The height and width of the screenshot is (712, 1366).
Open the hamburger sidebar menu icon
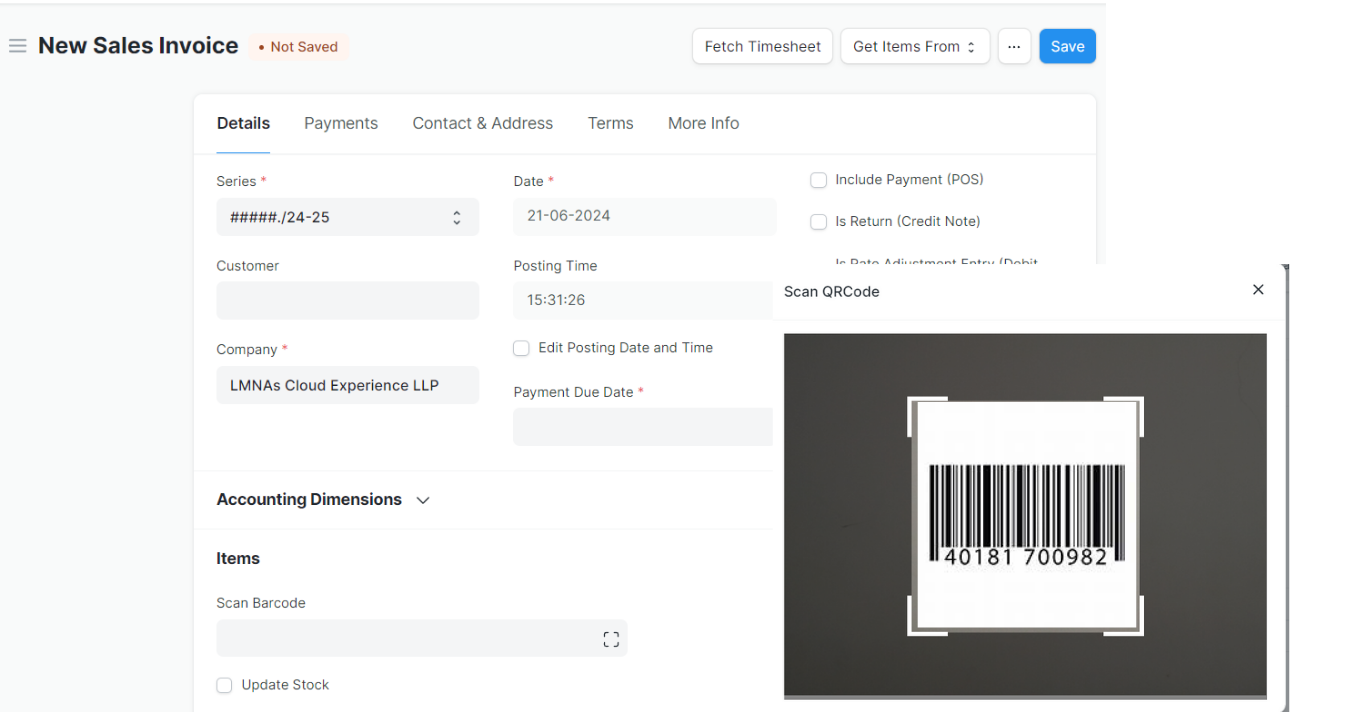point(17,46)
